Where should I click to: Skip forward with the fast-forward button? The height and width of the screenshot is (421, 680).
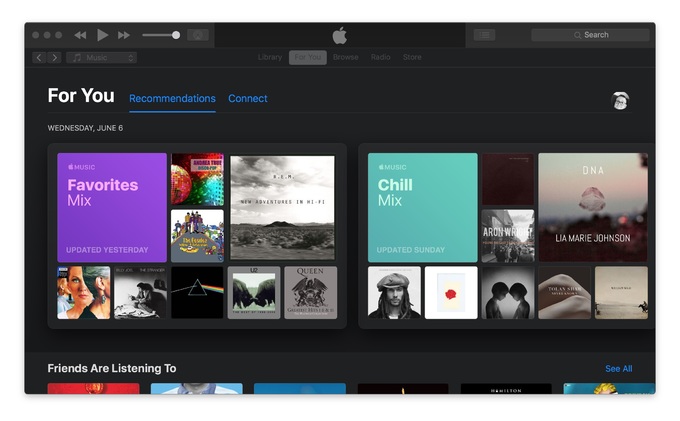tap(124, 35)
